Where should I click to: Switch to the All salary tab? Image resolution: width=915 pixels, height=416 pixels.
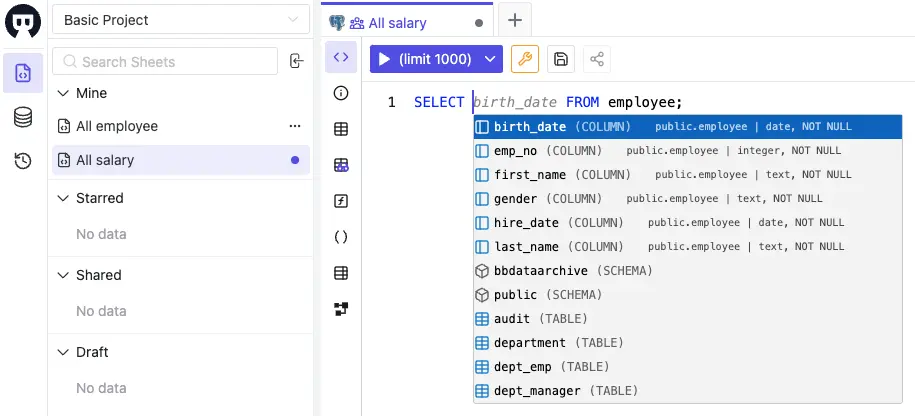tap(396, 22)
